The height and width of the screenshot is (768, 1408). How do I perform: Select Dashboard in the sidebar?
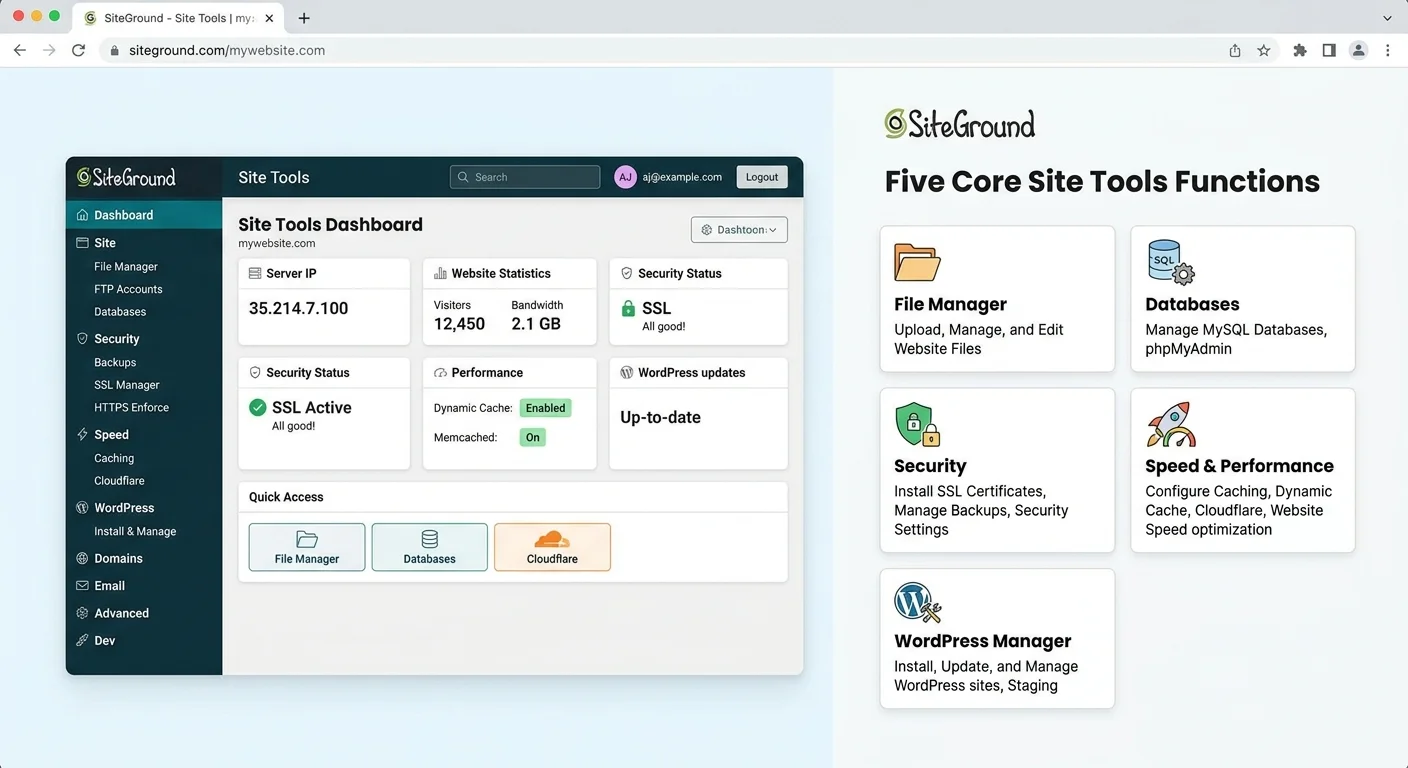tap(123, 215)
